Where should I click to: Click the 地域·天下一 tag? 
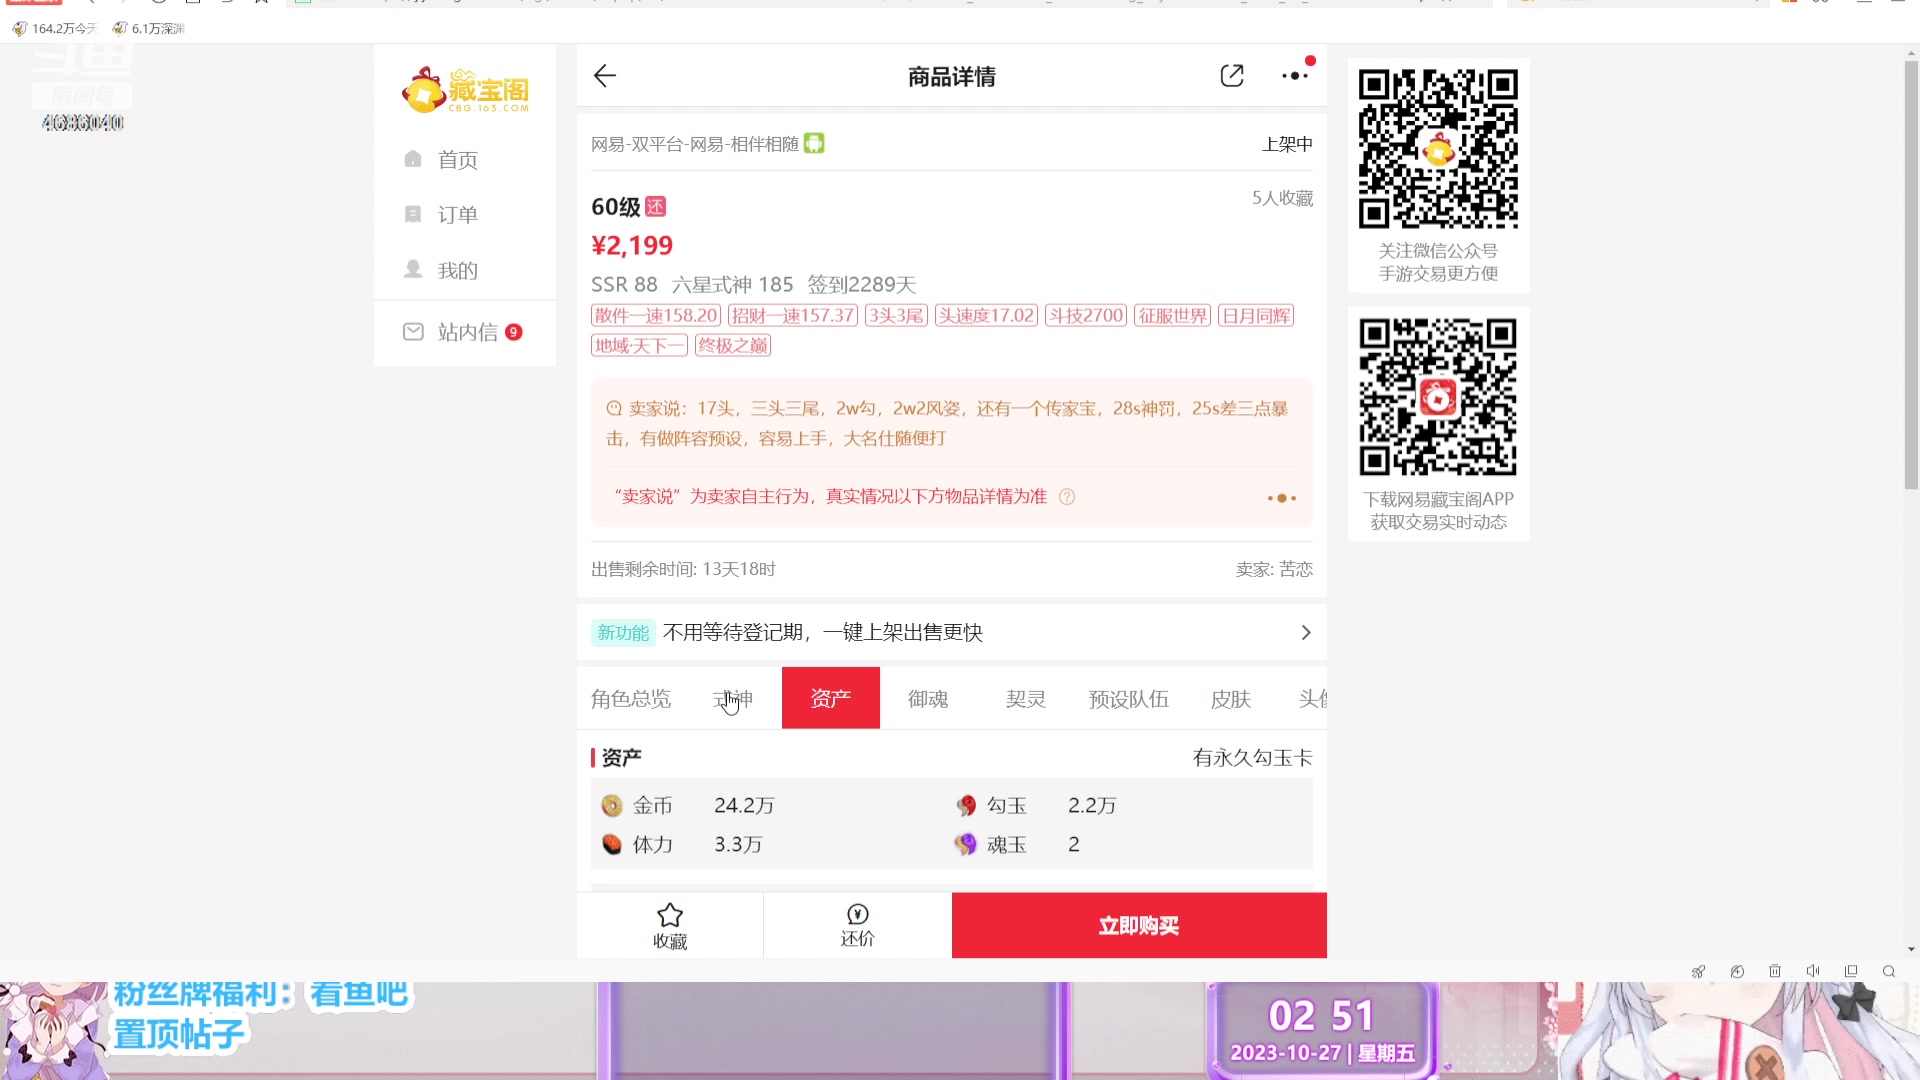tap(639, 346)
